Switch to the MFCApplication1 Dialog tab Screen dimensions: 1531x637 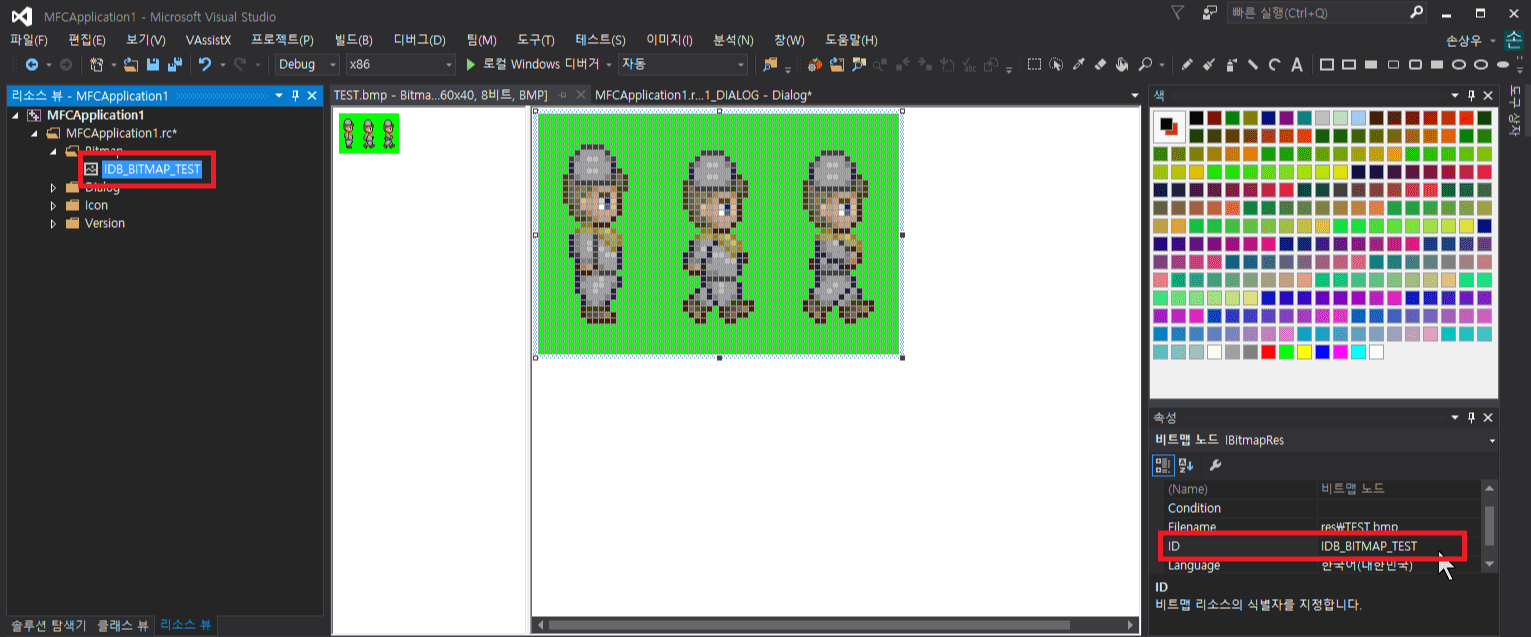click(x=702, y=95)
